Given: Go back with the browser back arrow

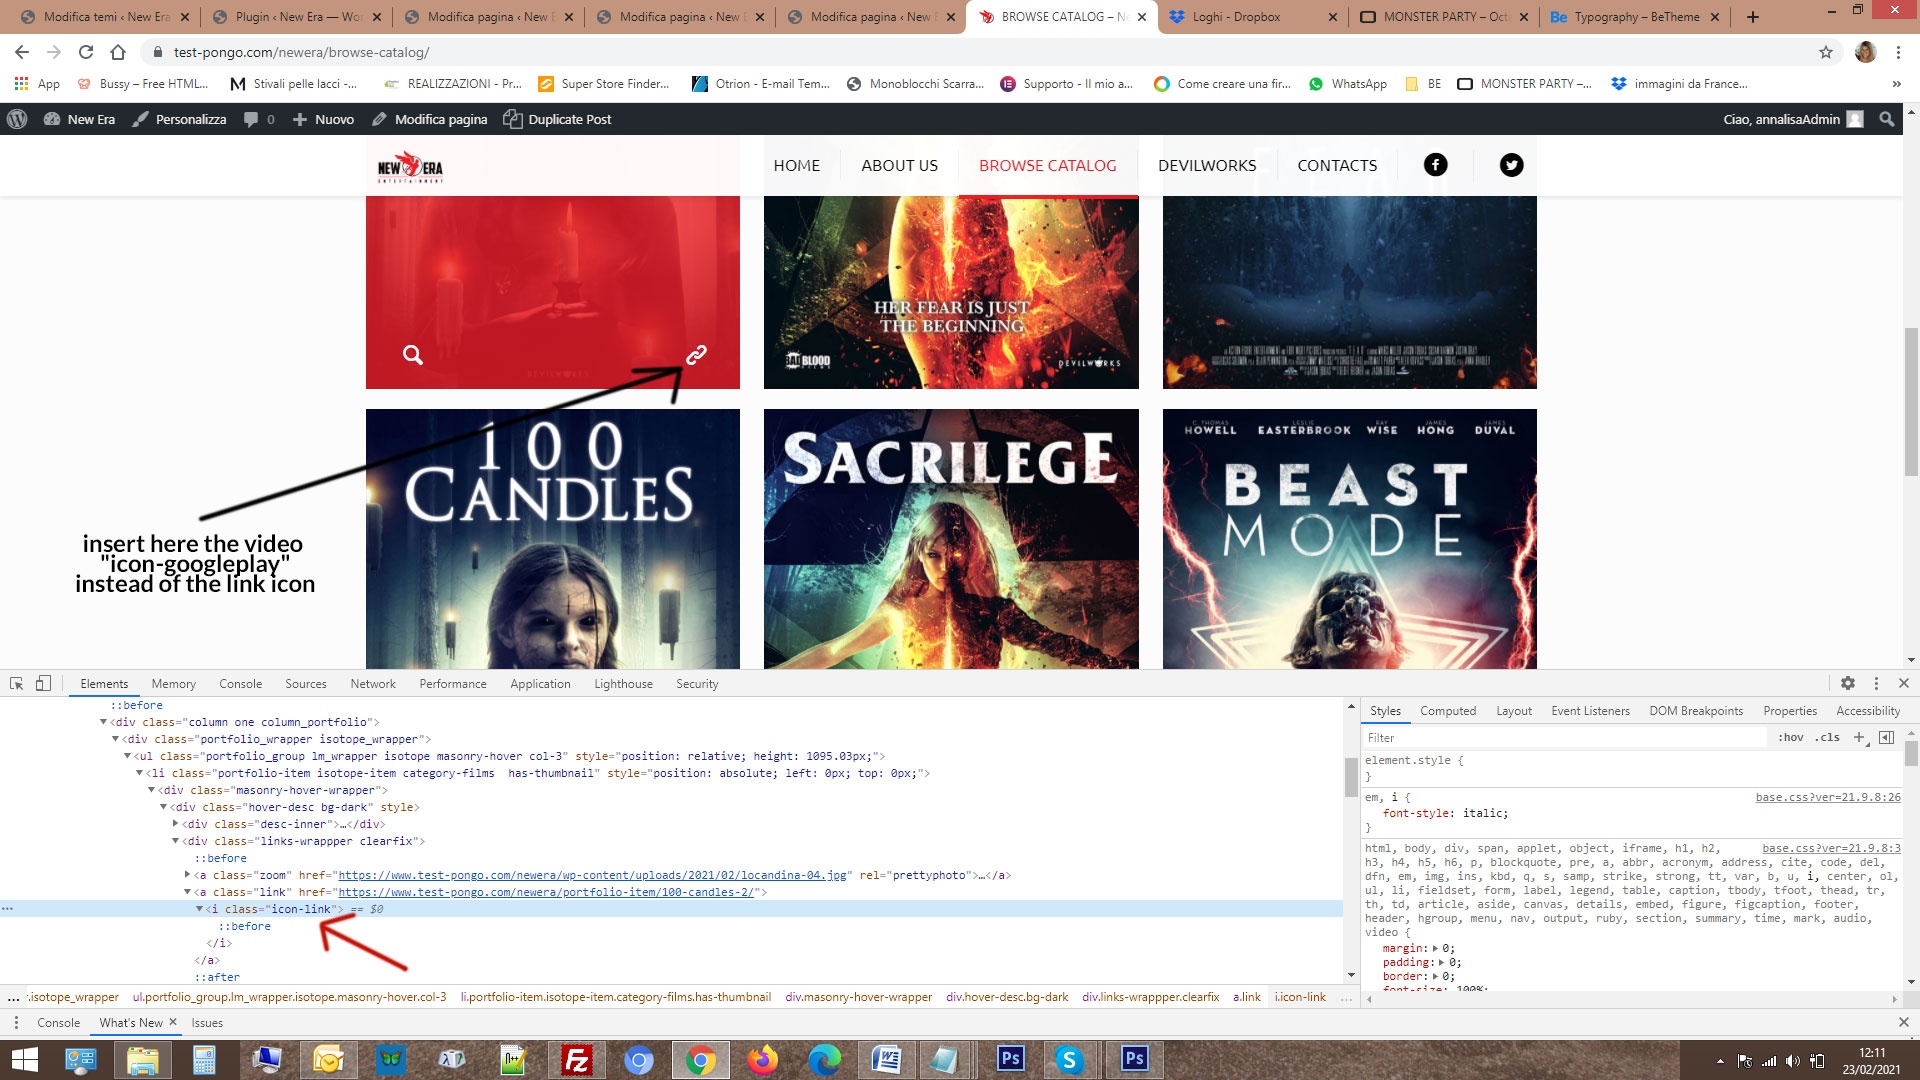Looking at the screenshot, I should [x=22, y=52].
